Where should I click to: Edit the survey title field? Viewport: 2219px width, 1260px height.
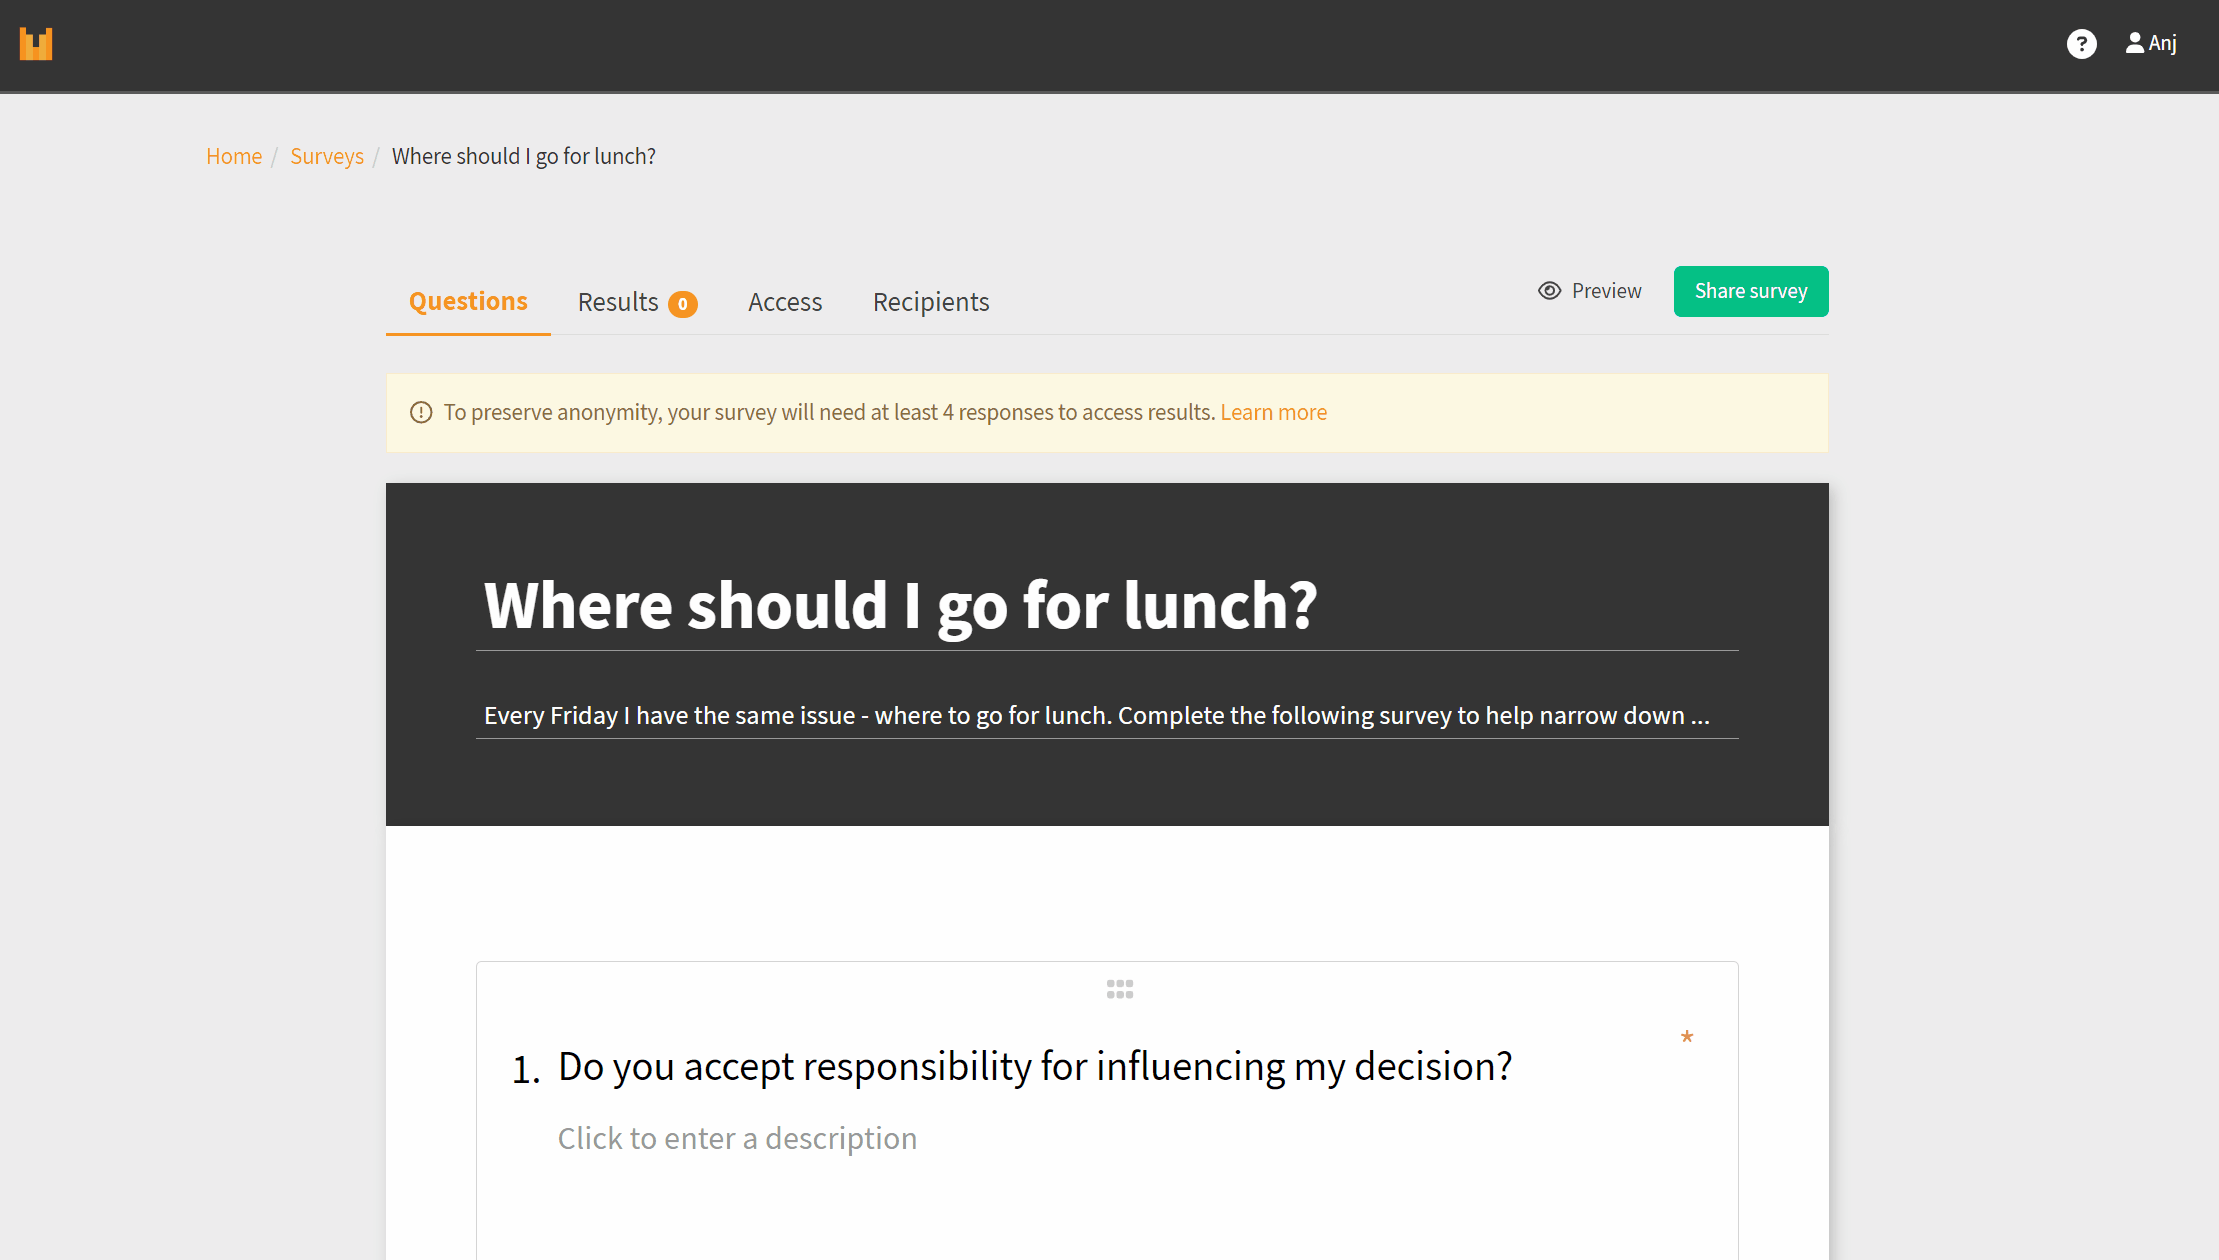[x=1107, y=606]
